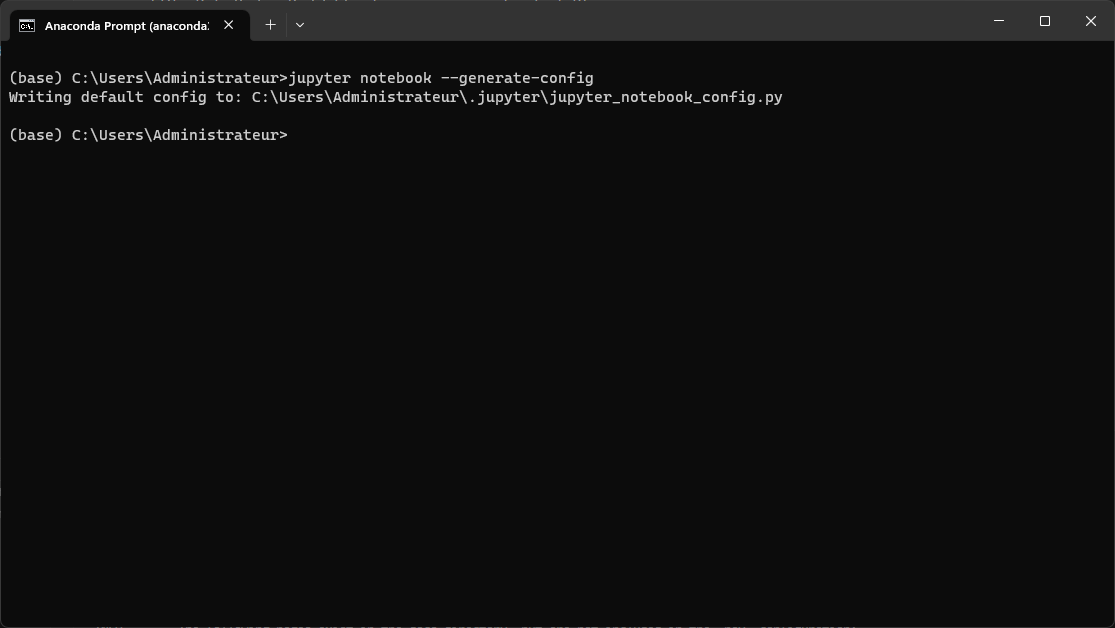Click the .jupyter folder in the output path
This screenshot has width=1115, height=628.
point(504,97)
